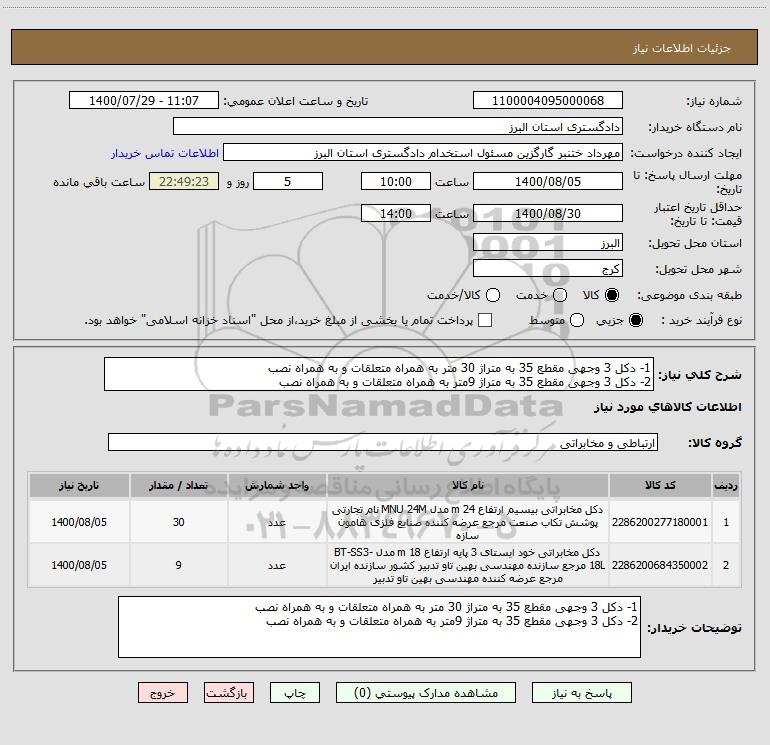
Task: Open اطلاعات تماس خریدار link
Action: coord(165,153)
